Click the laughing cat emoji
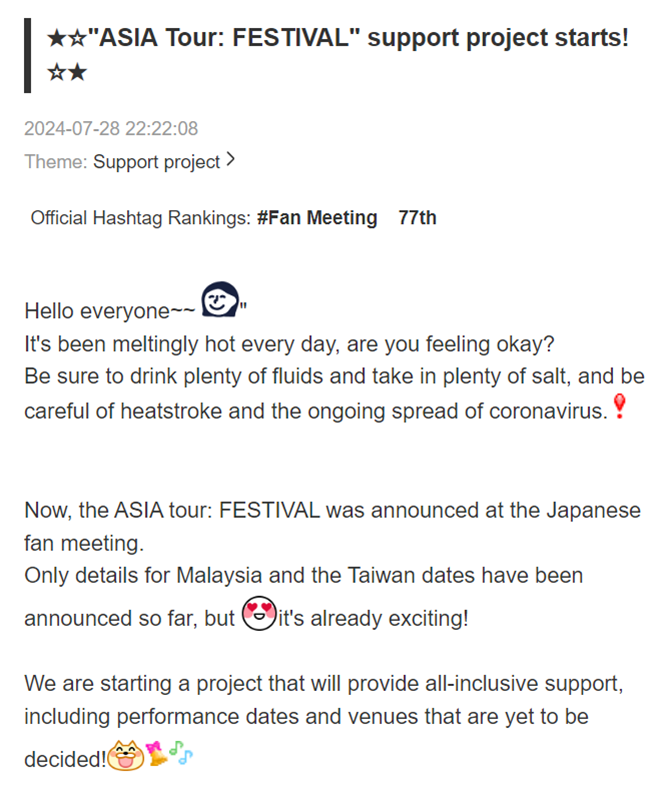This screenshot has width=670, height=790. click(126, 755)
